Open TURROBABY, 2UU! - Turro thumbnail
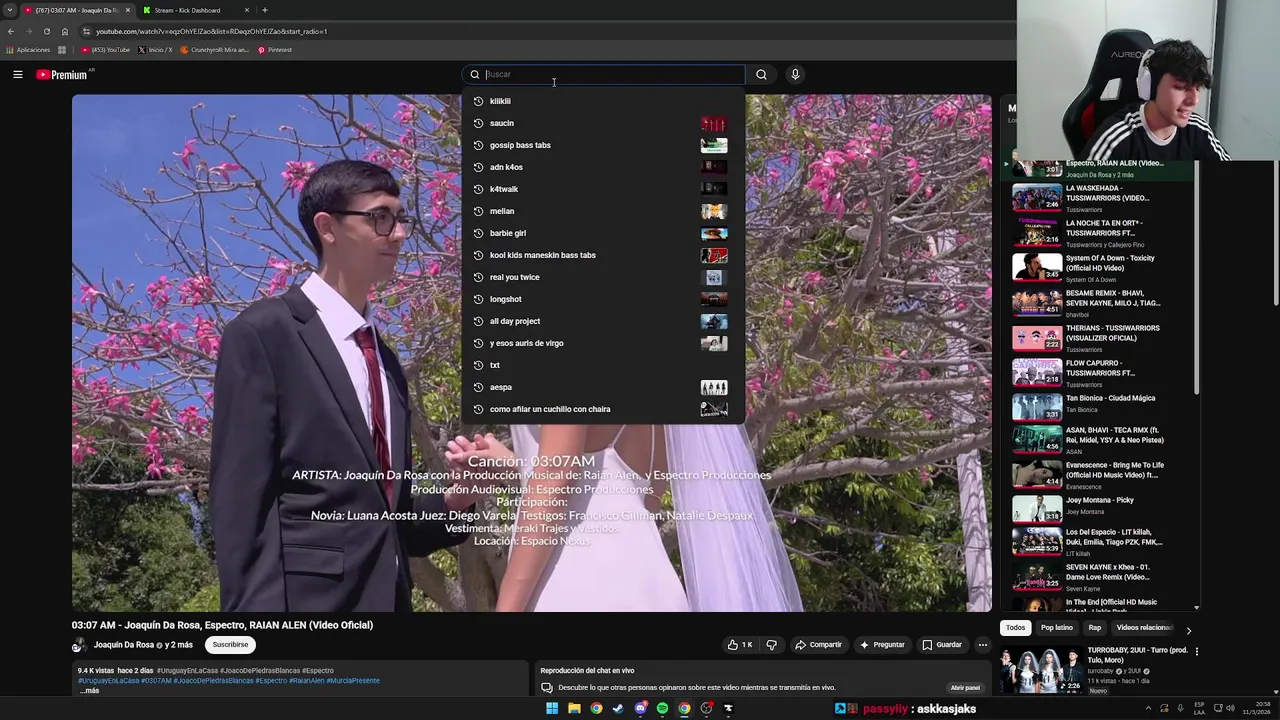 pos(1041,671)
